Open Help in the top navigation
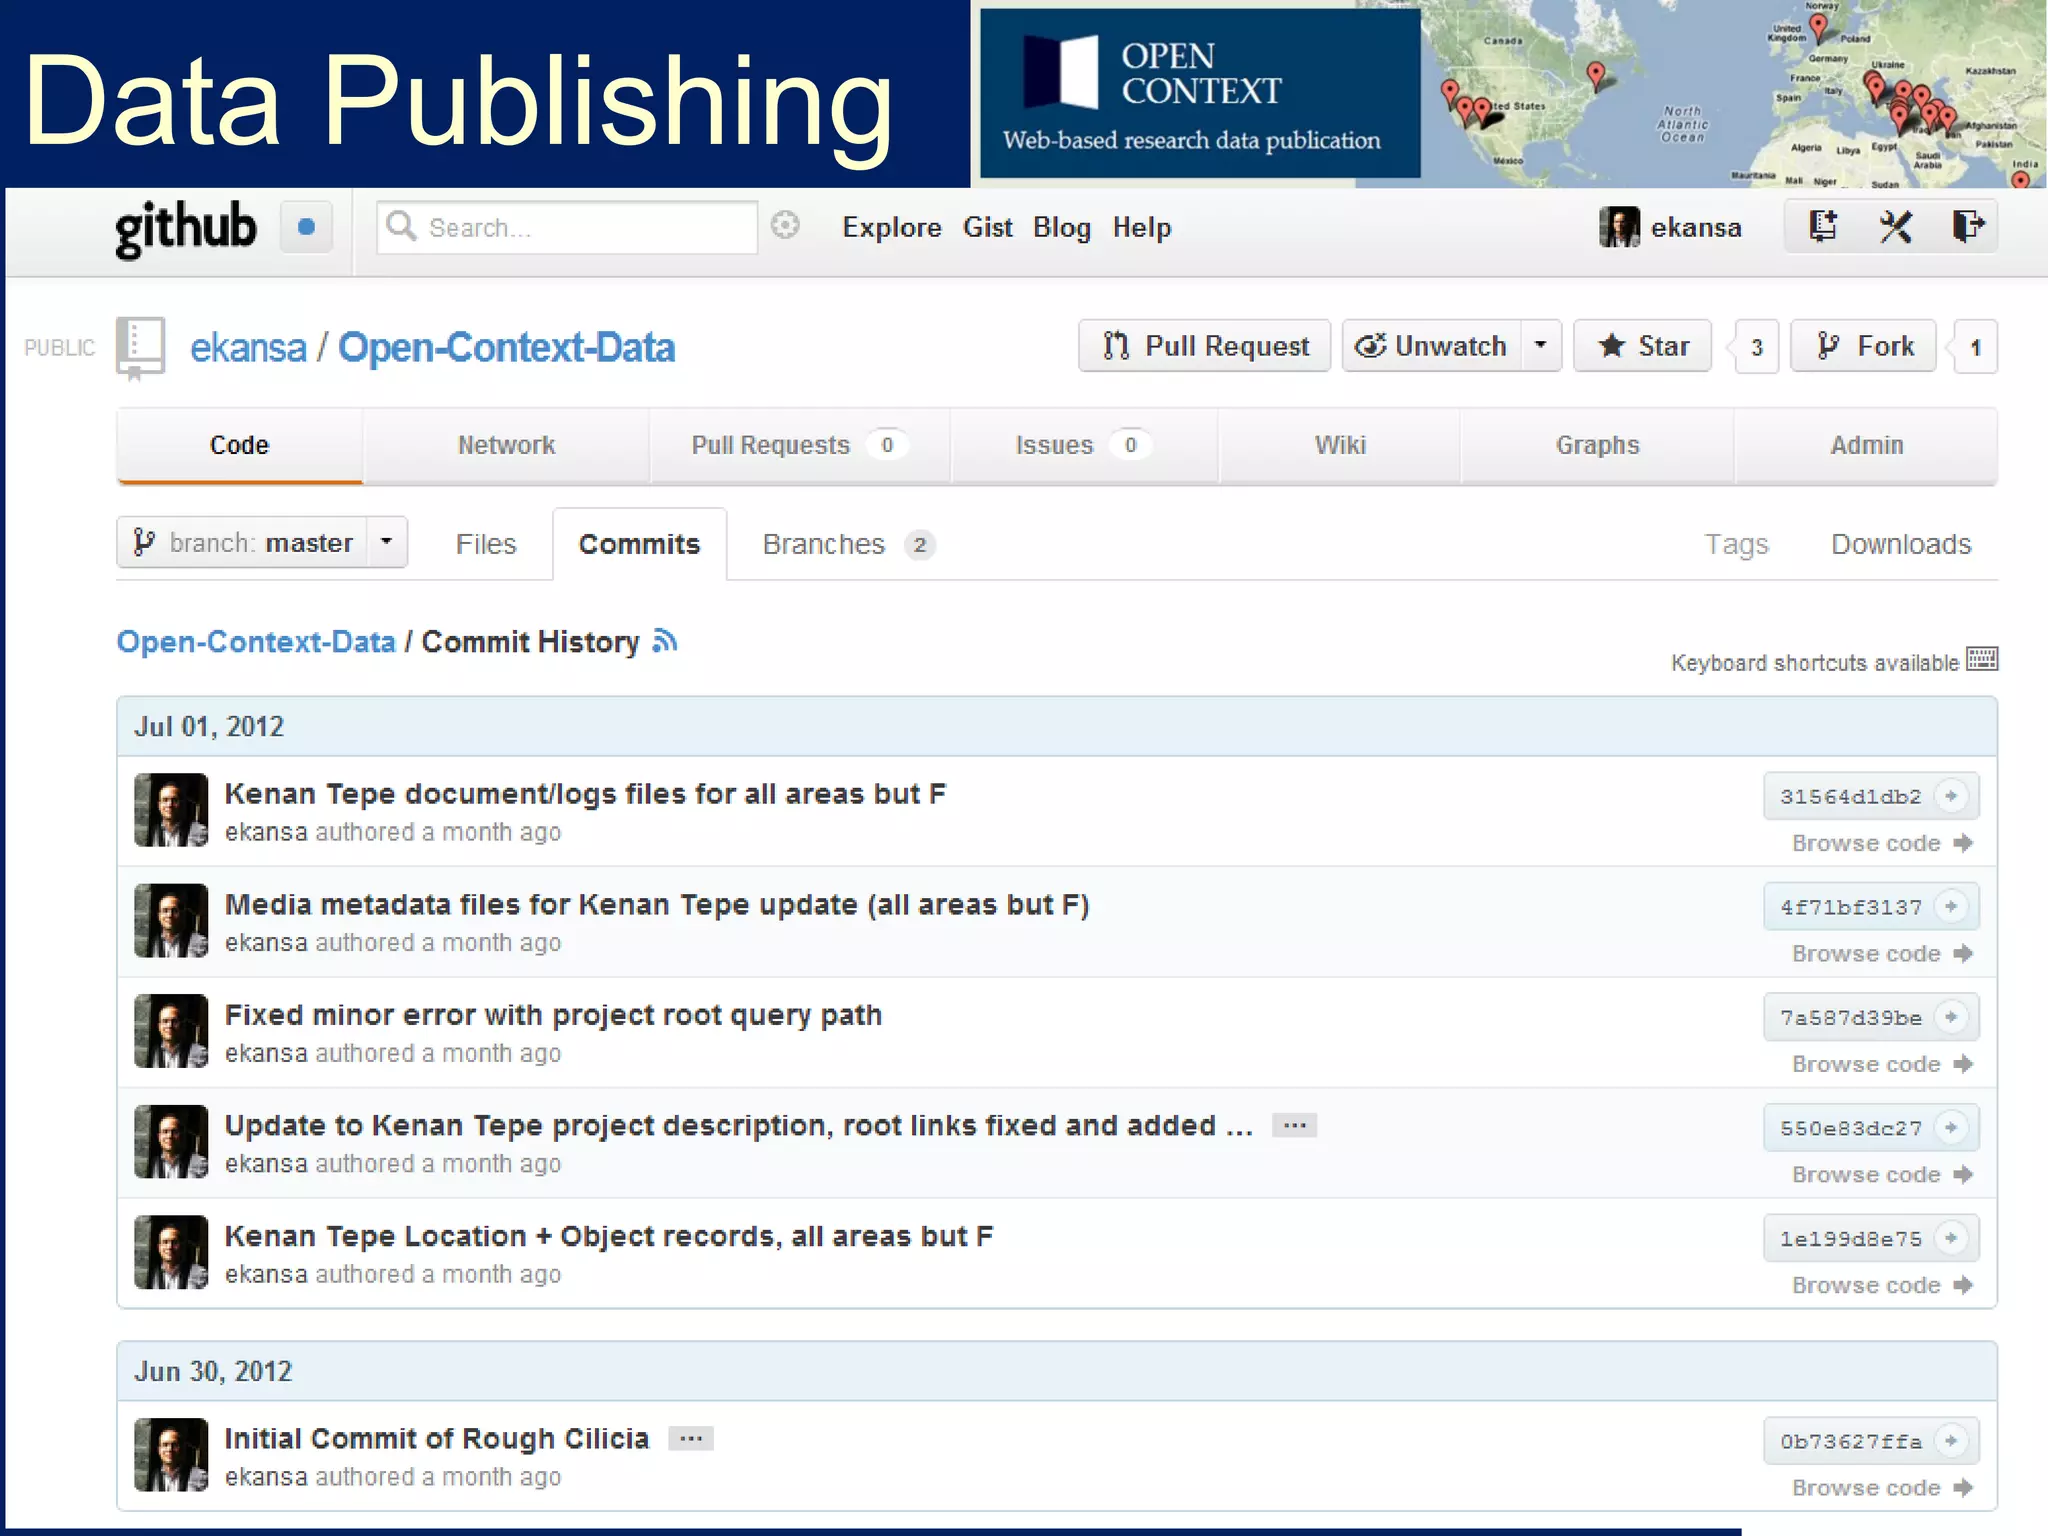 [1142, 228]
